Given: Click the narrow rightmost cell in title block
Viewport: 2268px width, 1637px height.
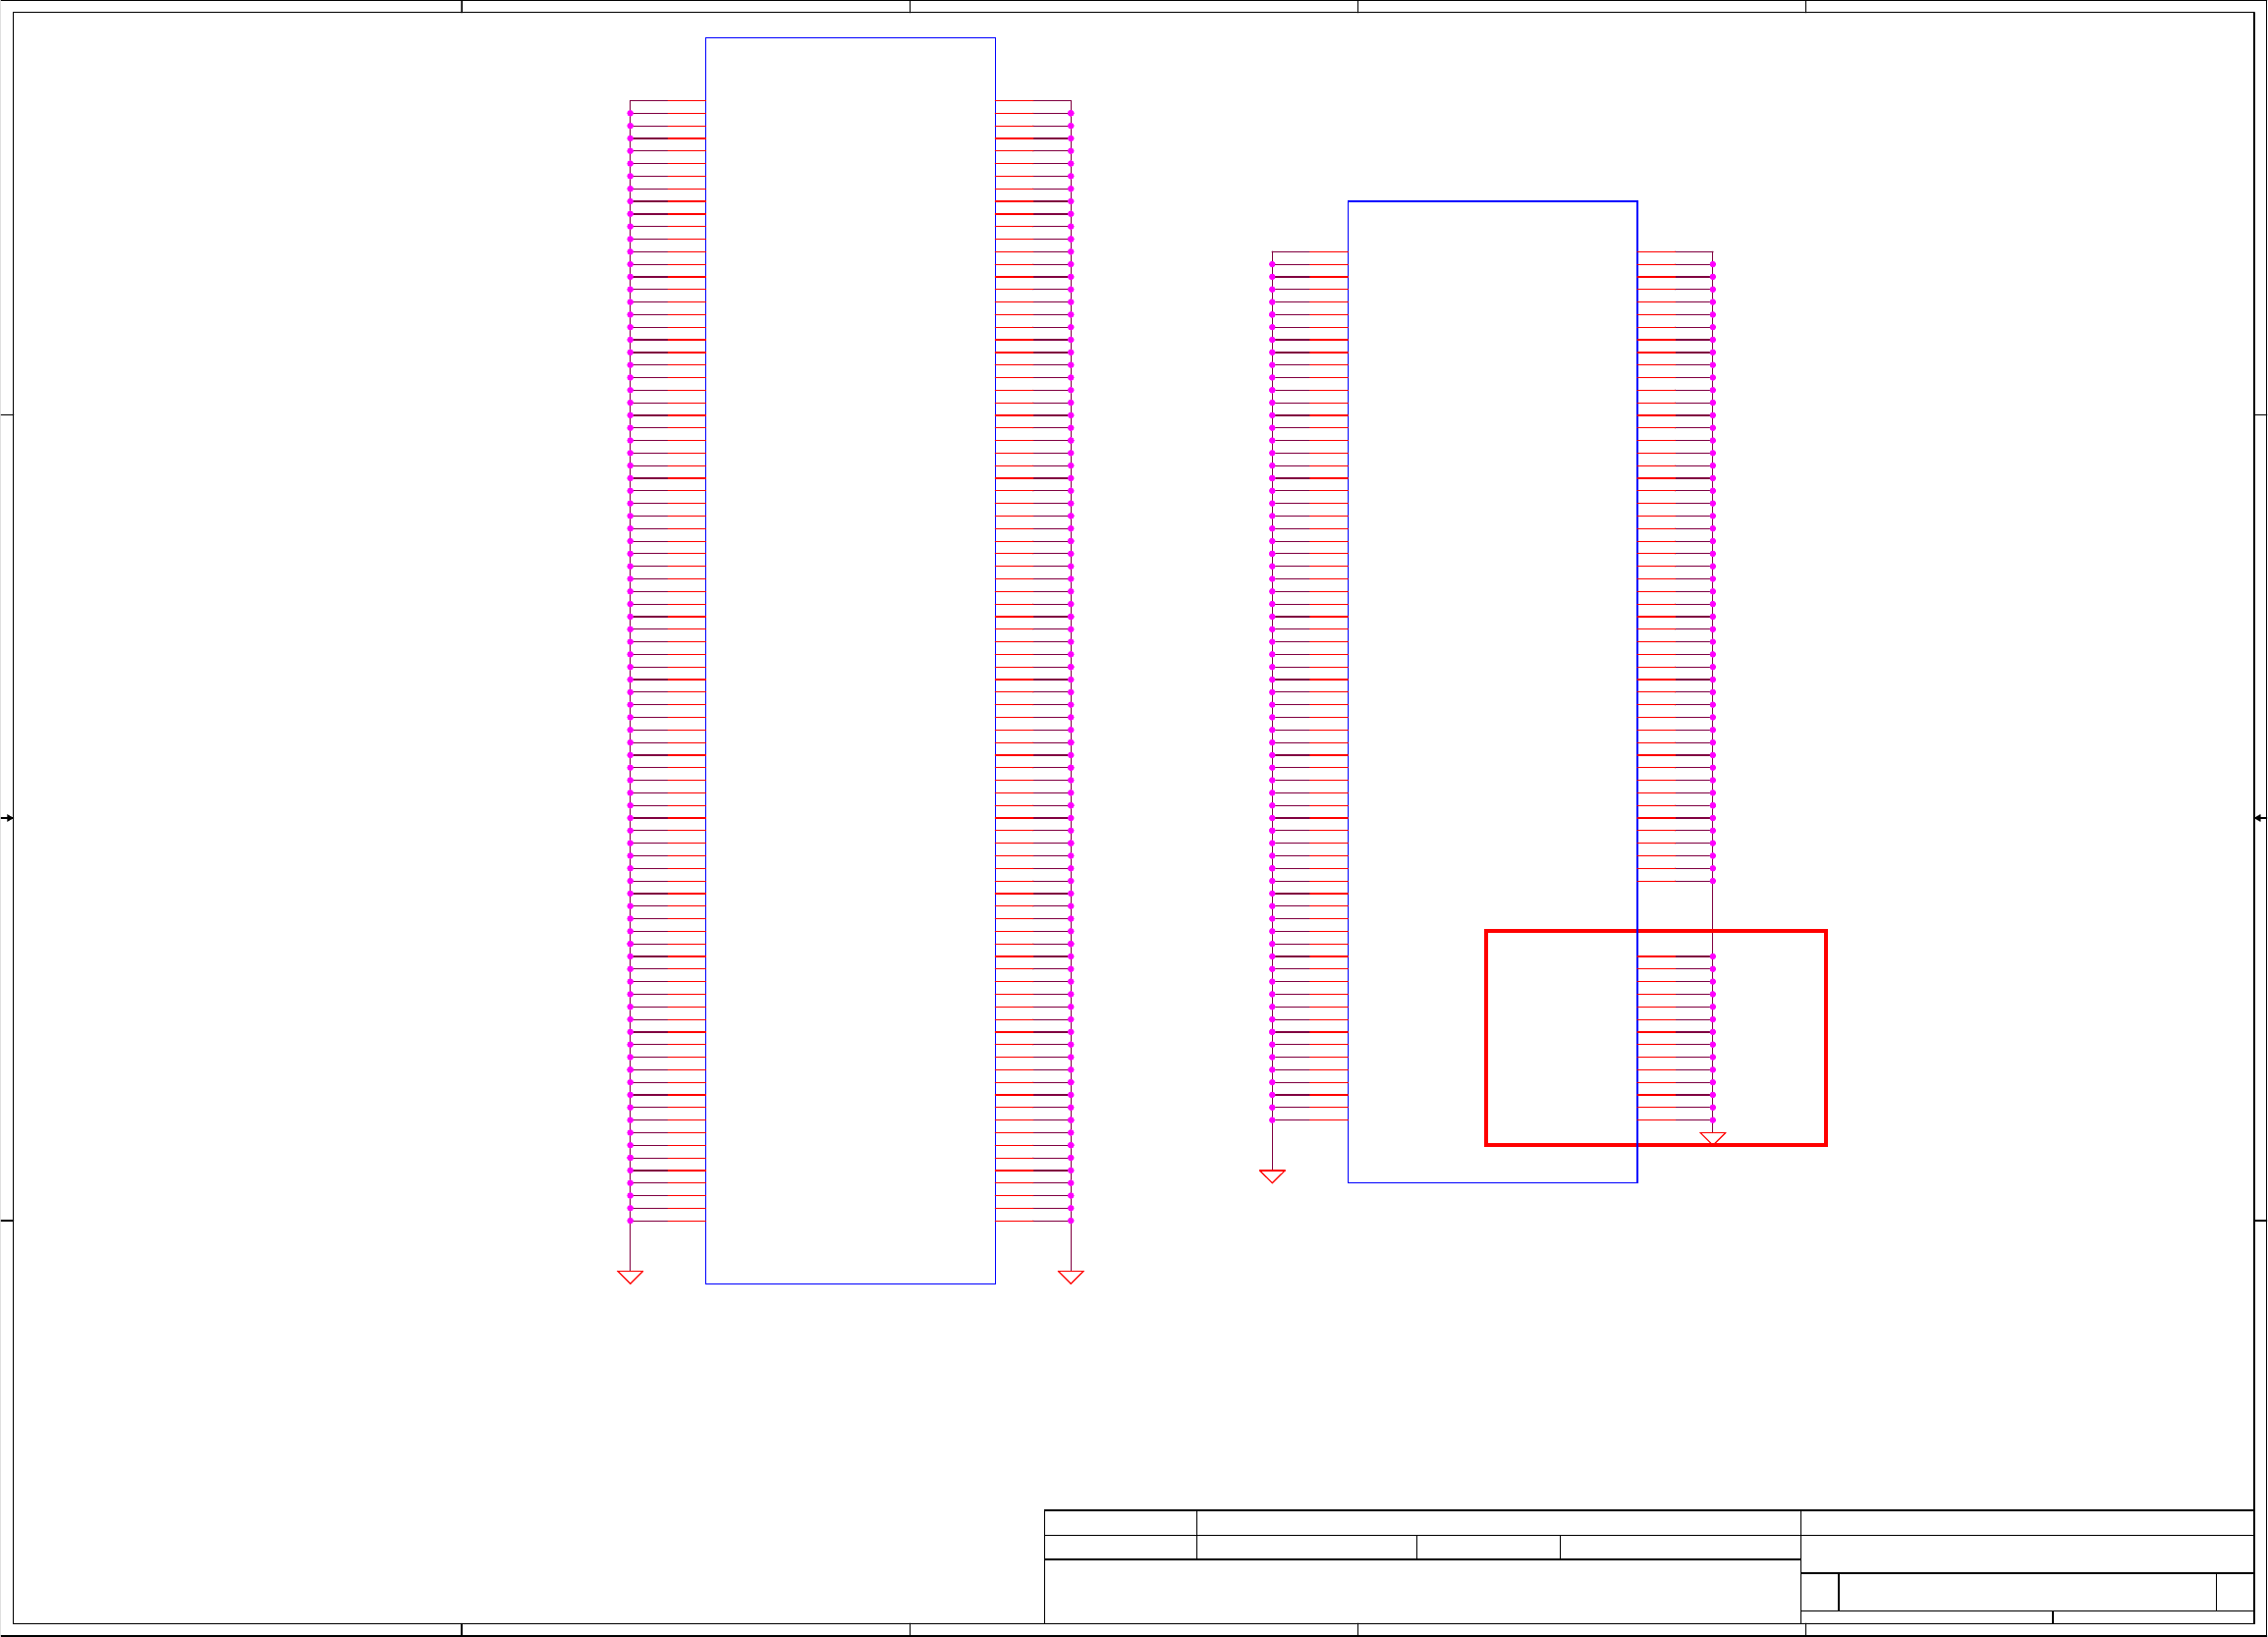Looking at the screenshot, I should point(2234,1592).
